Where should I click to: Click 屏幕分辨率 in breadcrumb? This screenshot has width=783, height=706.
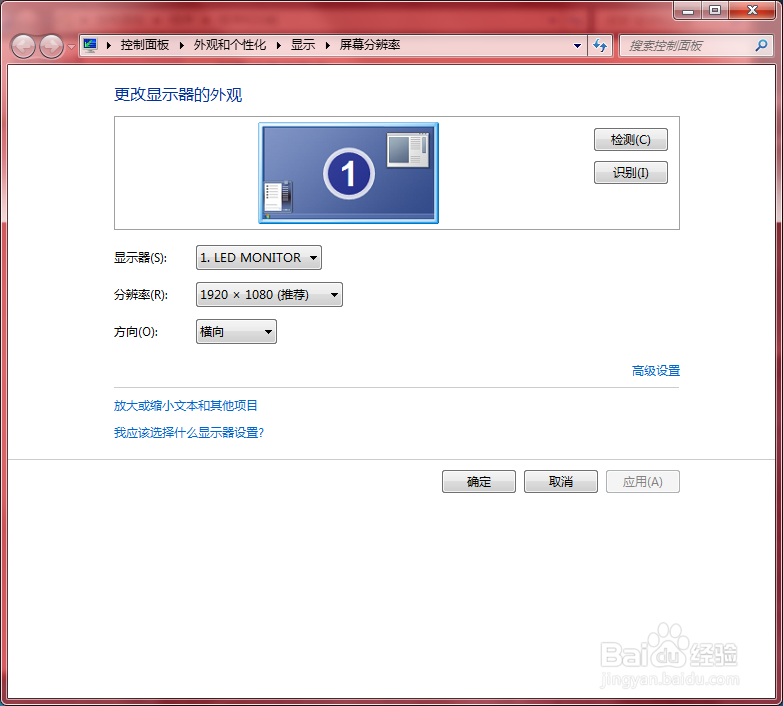pyautogui.click(x=370, y=45)
